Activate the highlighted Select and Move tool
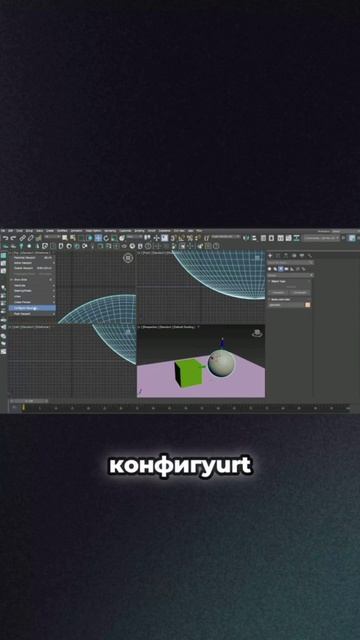The image size is (360, 640). tap(98, 238)
